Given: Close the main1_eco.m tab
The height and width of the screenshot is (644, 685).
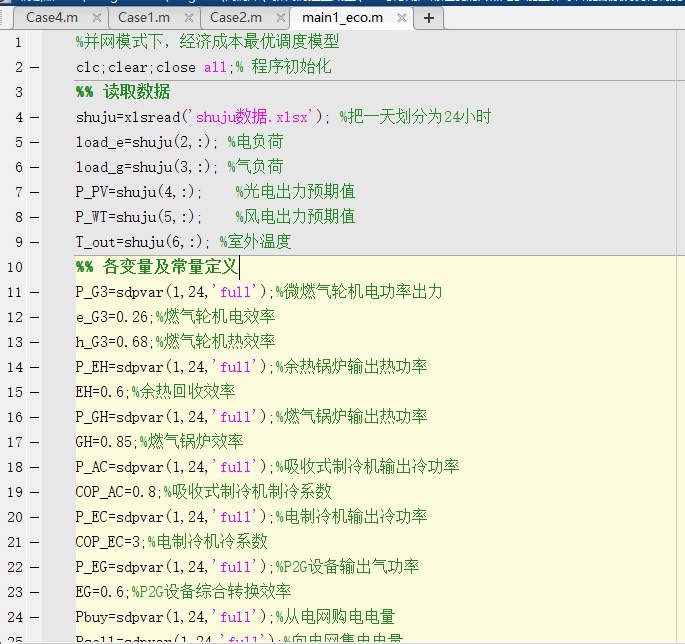Looking at the screenshot, I should tap(402, 18).
